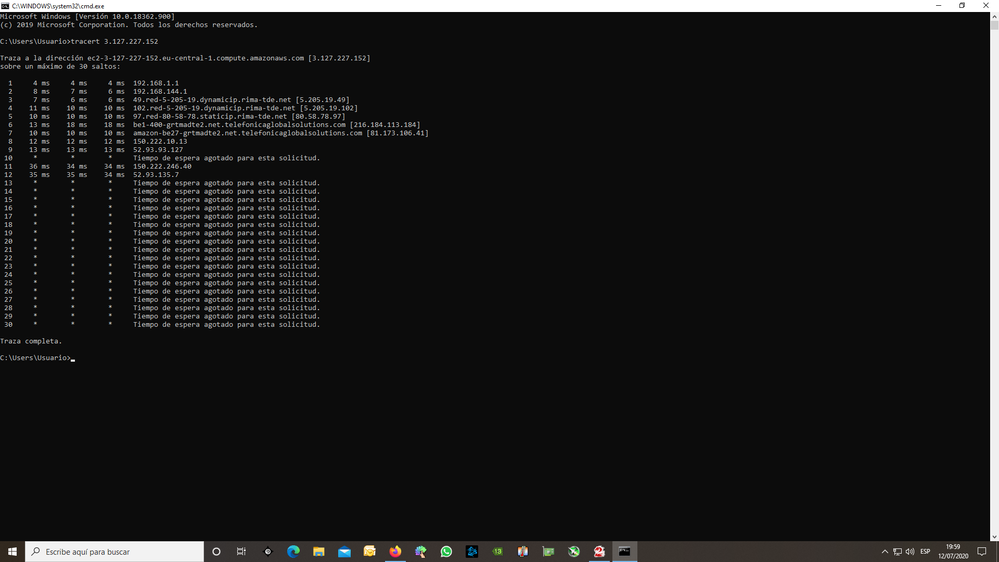Open the volume control in the tray
Image resolution: width=999 pixels, height=562 pixels.
[x=909, y=551]
